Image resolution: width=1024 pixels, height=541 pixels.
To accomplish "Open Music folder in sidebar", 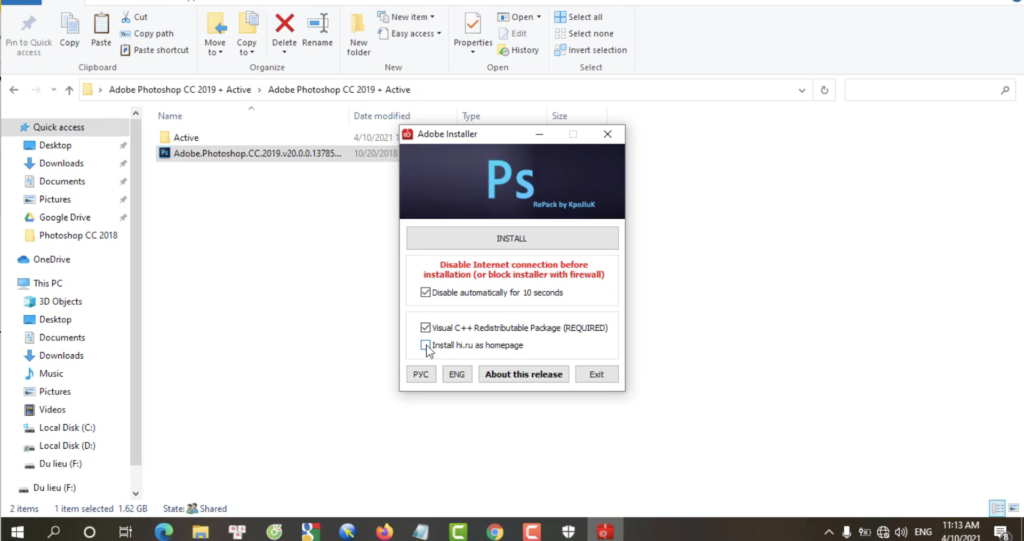I will 51,374.
